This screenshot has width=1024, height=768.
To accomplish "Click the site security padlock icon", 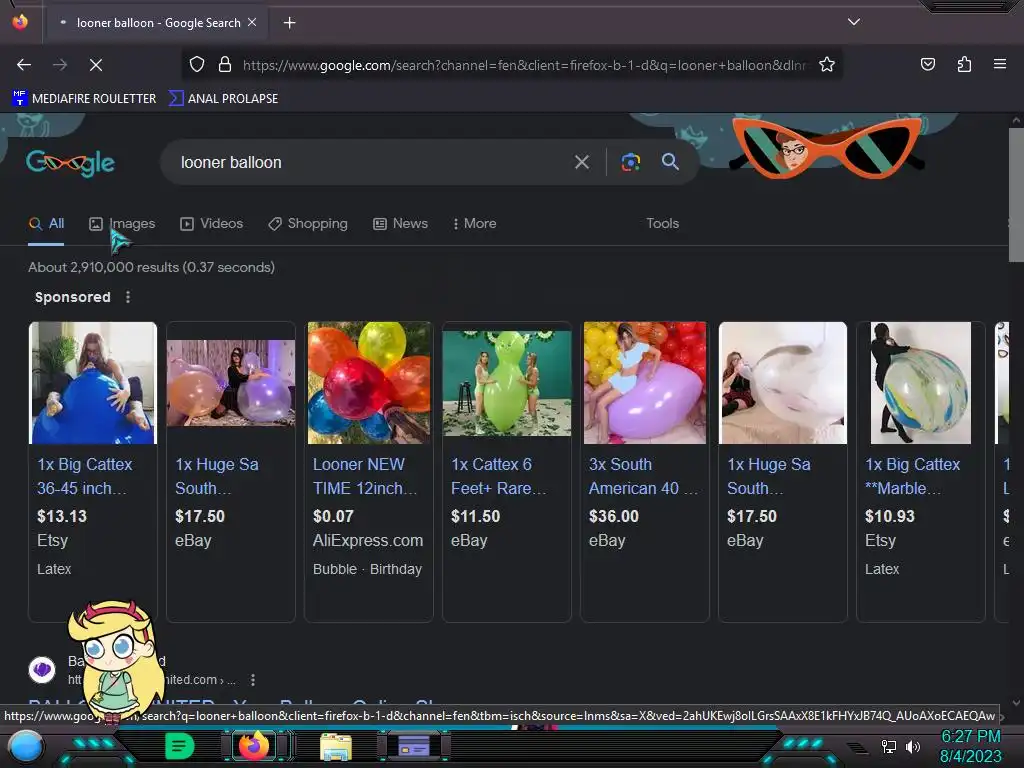I will coord(225,65).
